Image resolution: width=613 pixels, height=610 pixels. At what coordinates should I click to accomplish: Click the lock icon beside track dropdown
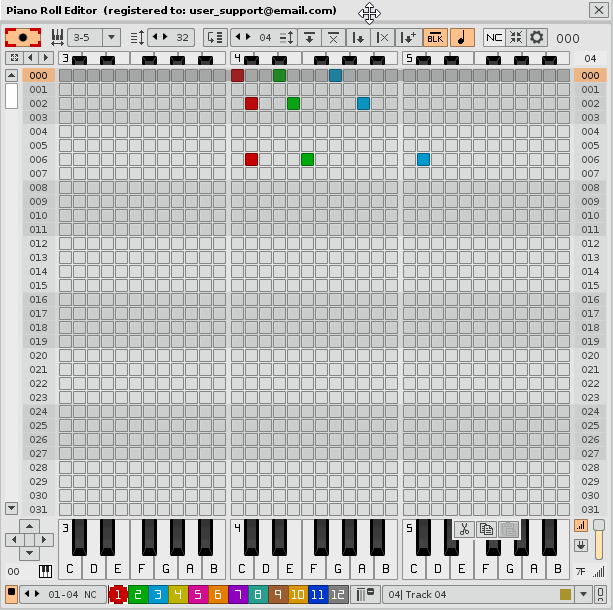coord(601,595)
